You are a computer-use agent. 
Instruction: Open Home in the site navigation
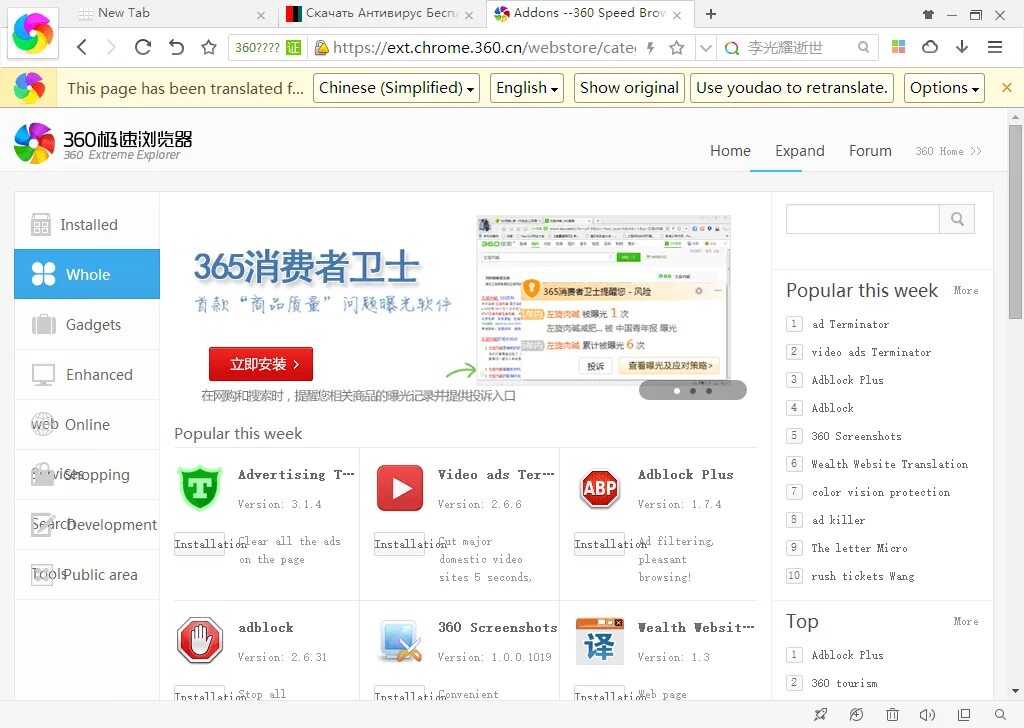[730, 151]
